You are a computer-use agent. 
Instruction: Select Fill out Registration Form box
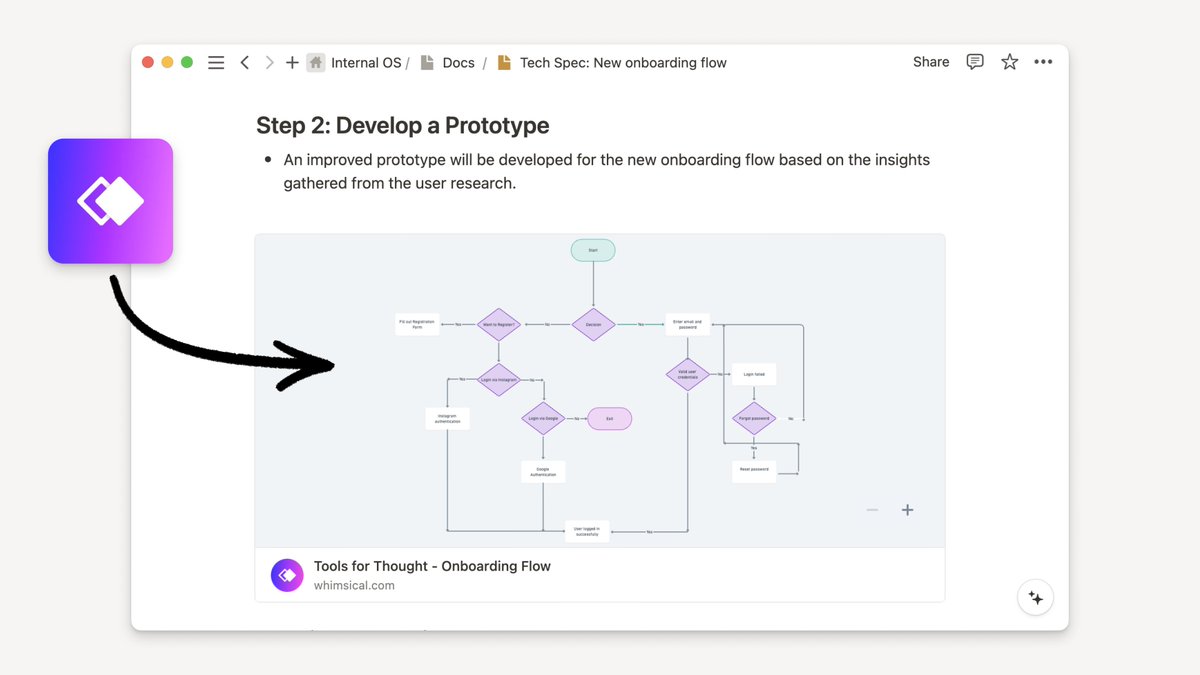coord(417,324)
